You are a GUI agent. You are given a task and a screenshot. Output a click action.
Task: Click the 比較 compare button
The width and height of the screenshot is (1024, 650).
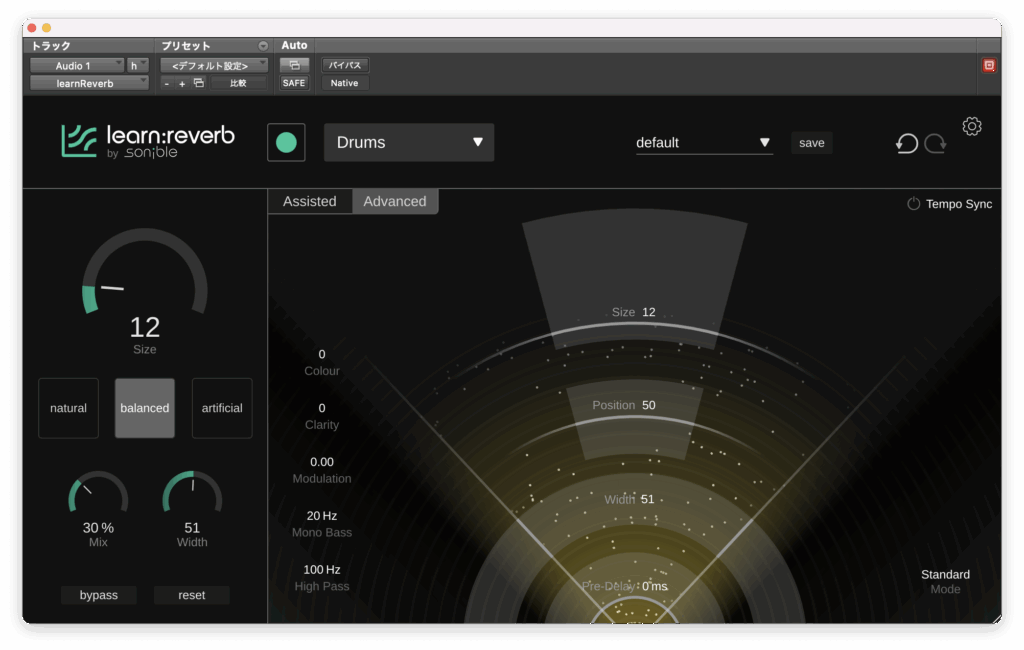(238, 83)
